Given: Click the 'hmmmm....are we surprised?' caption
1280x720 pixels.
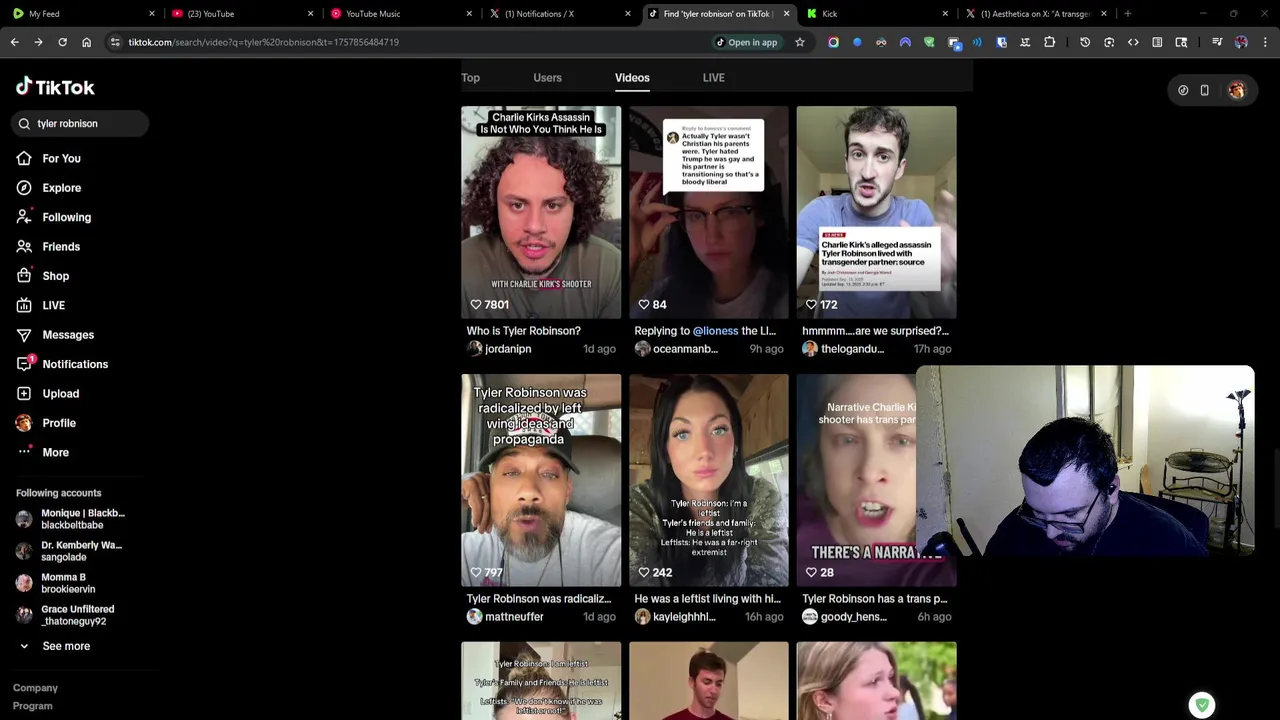Looking at the screenshot, I should pos(875,331).
